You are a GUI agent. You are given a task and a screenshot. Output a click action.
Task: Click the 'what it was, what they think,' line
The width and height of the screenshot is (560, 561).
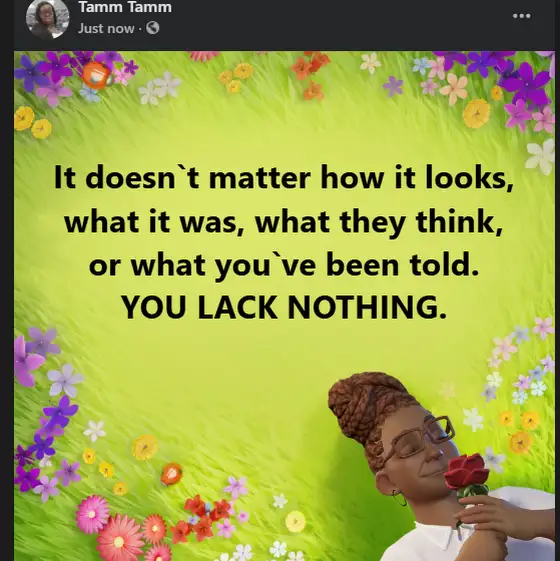[284, 222]
